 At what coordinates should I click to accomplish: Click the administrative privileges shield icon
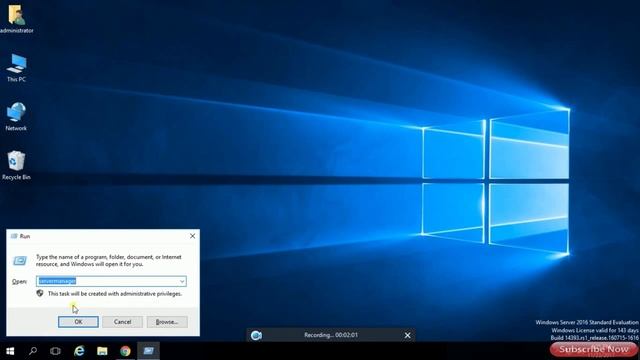40,293
